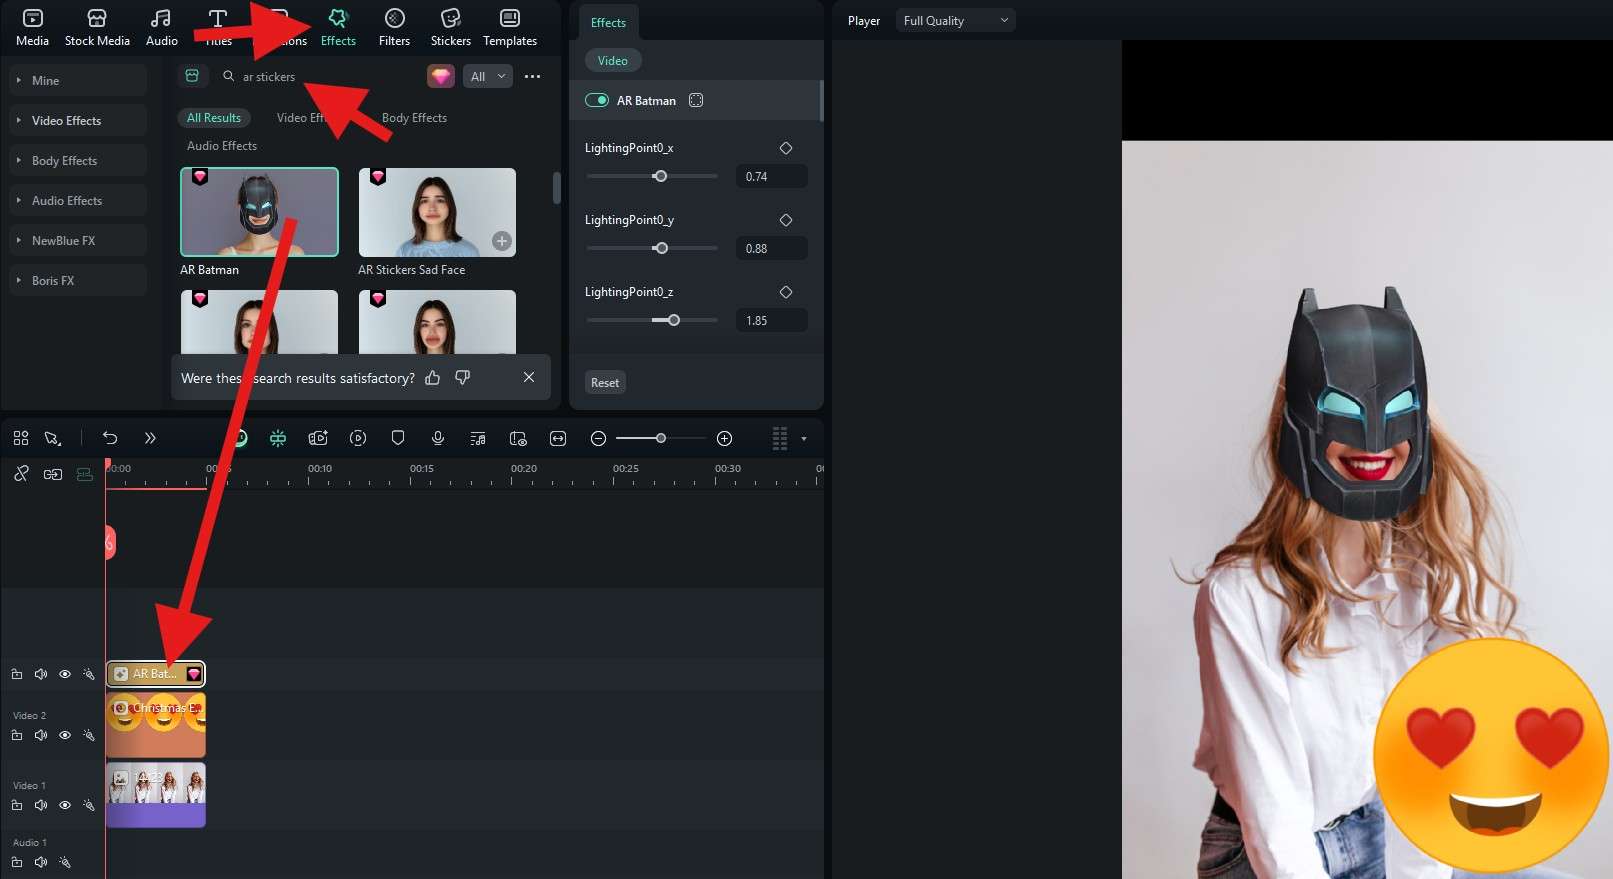This screenshot has height=879, width=1613.
Task: Open the timeline track view options arrow
Action: (x=804, y=438)
